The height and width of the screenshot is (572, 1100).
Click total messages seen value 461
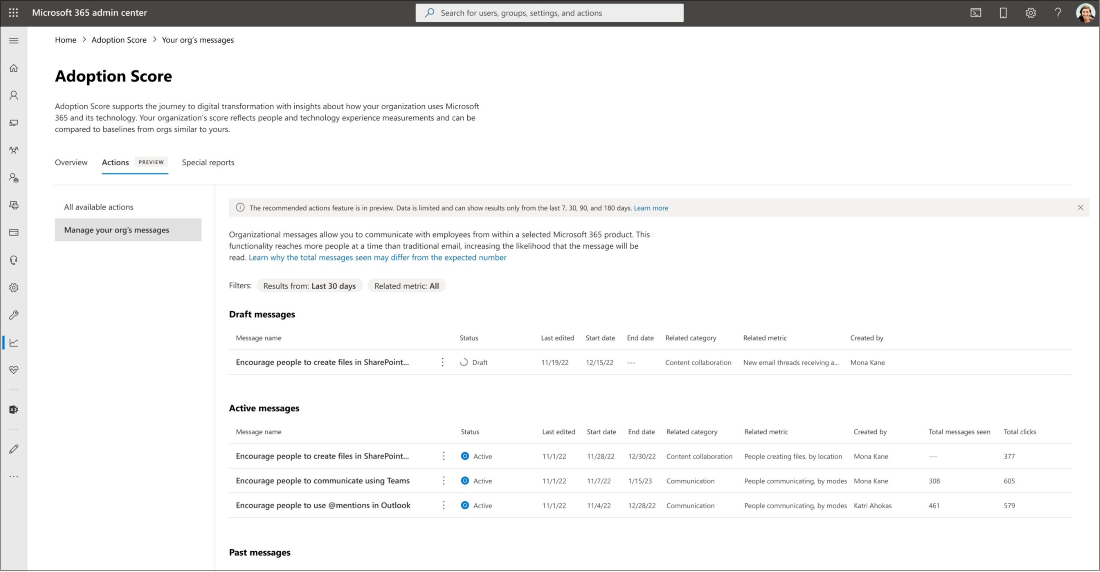pyautogui.click(x=934, y=505)
